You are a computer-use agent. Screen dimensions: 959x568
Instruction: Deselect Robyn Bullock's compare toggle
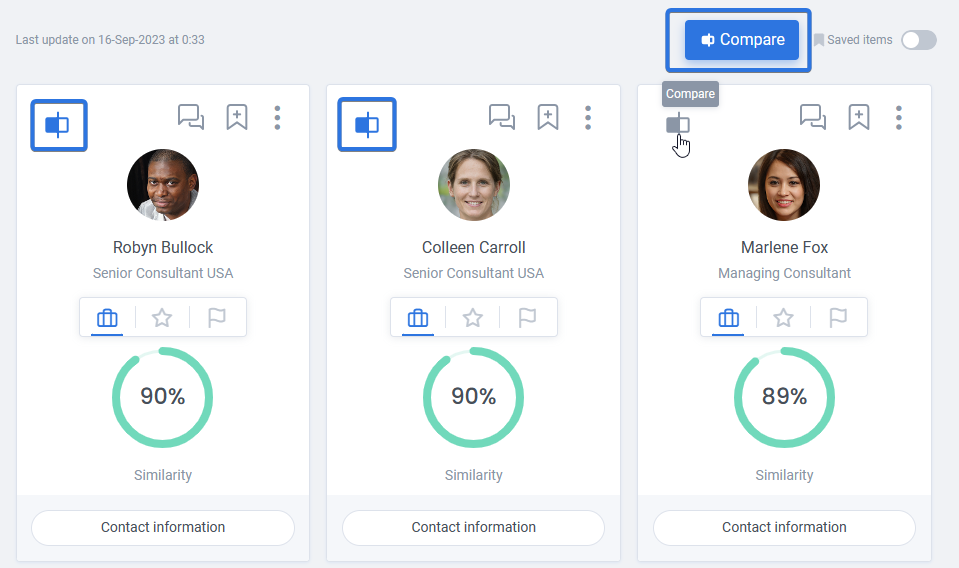tap(57, 125)
